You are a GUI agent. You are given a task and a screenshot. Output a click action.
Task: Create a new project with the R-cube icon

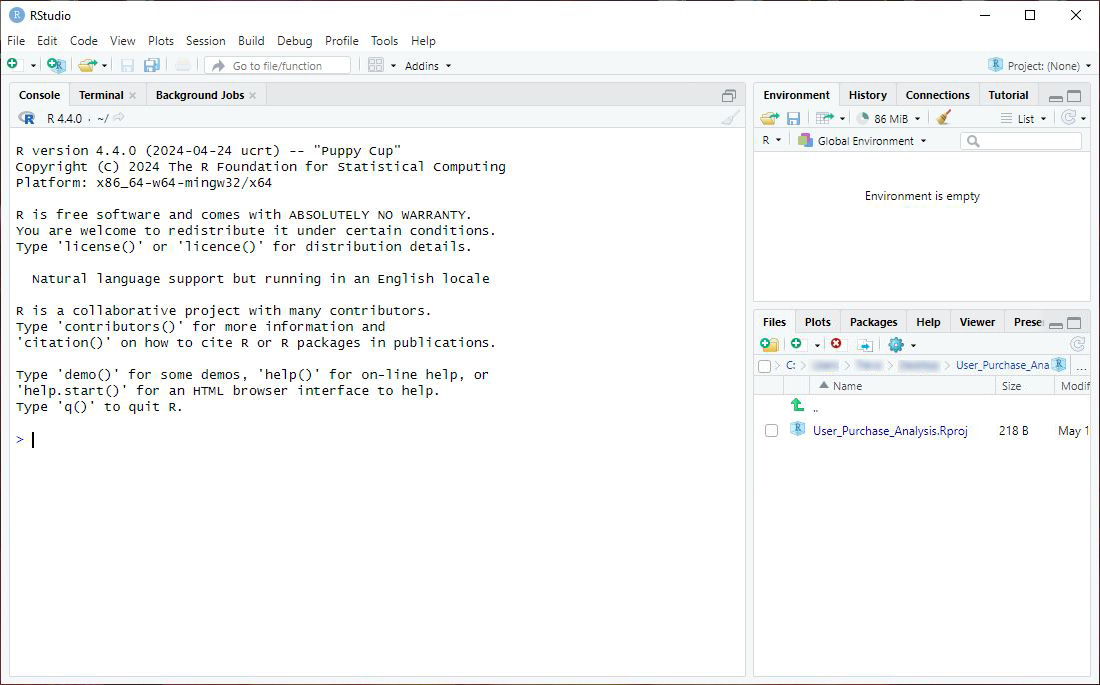coord(55,65)
